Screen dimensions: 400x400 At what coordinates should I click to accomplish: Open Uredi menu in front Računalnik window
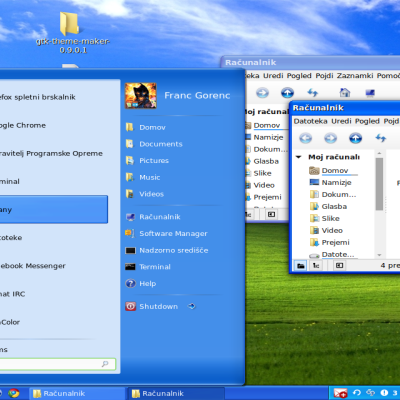341,121
